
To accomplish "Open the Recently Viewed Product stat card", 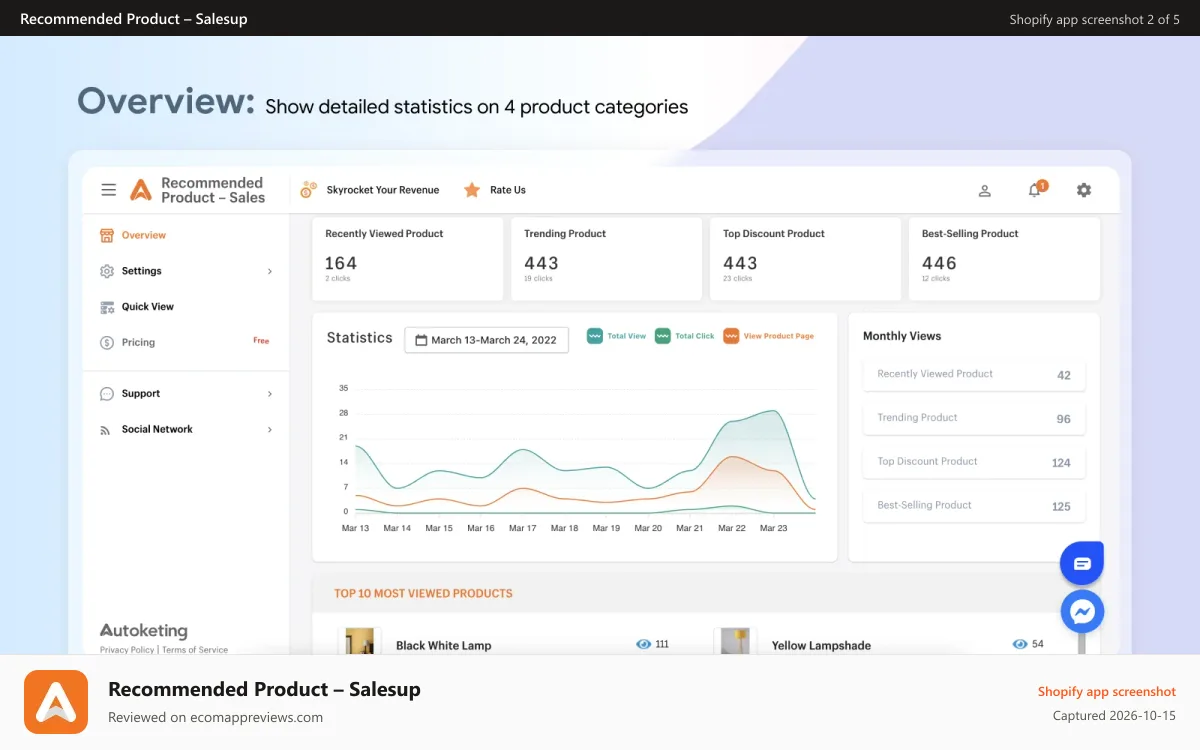I will (x=408, y=259).
